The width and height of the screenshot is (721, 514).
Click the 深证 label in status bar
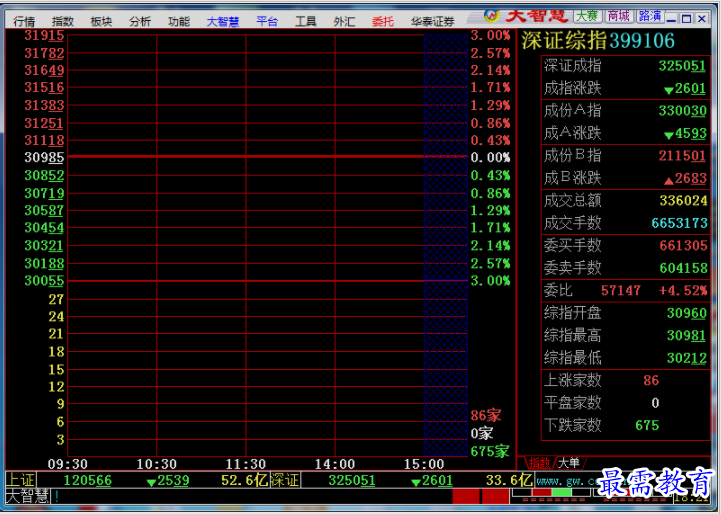tap(285, 480)
